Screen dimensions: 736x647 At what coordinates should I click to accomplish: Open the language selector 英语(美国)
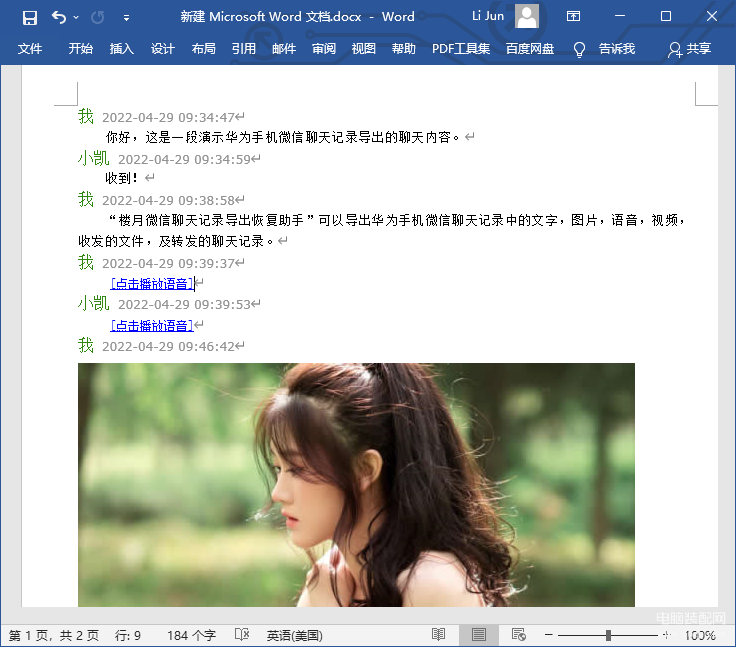294,635
